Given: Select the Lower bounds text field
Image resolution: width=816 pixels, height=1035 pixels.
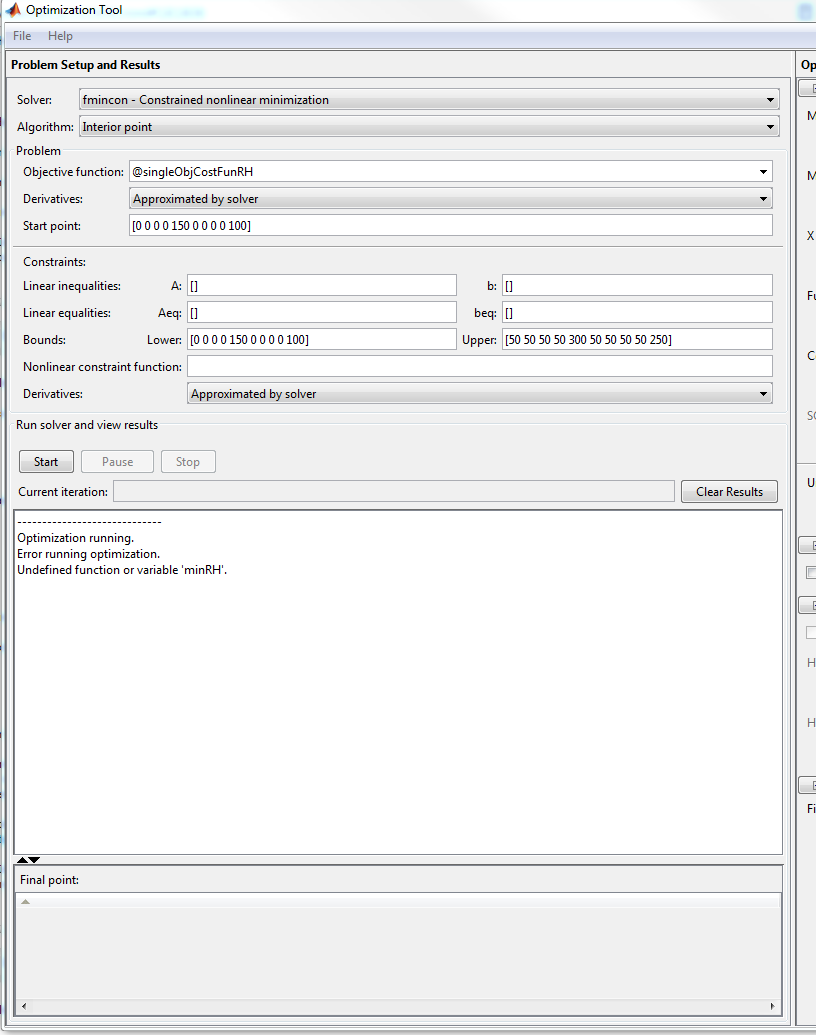Looking at the screenshot, I should [321, 340].
